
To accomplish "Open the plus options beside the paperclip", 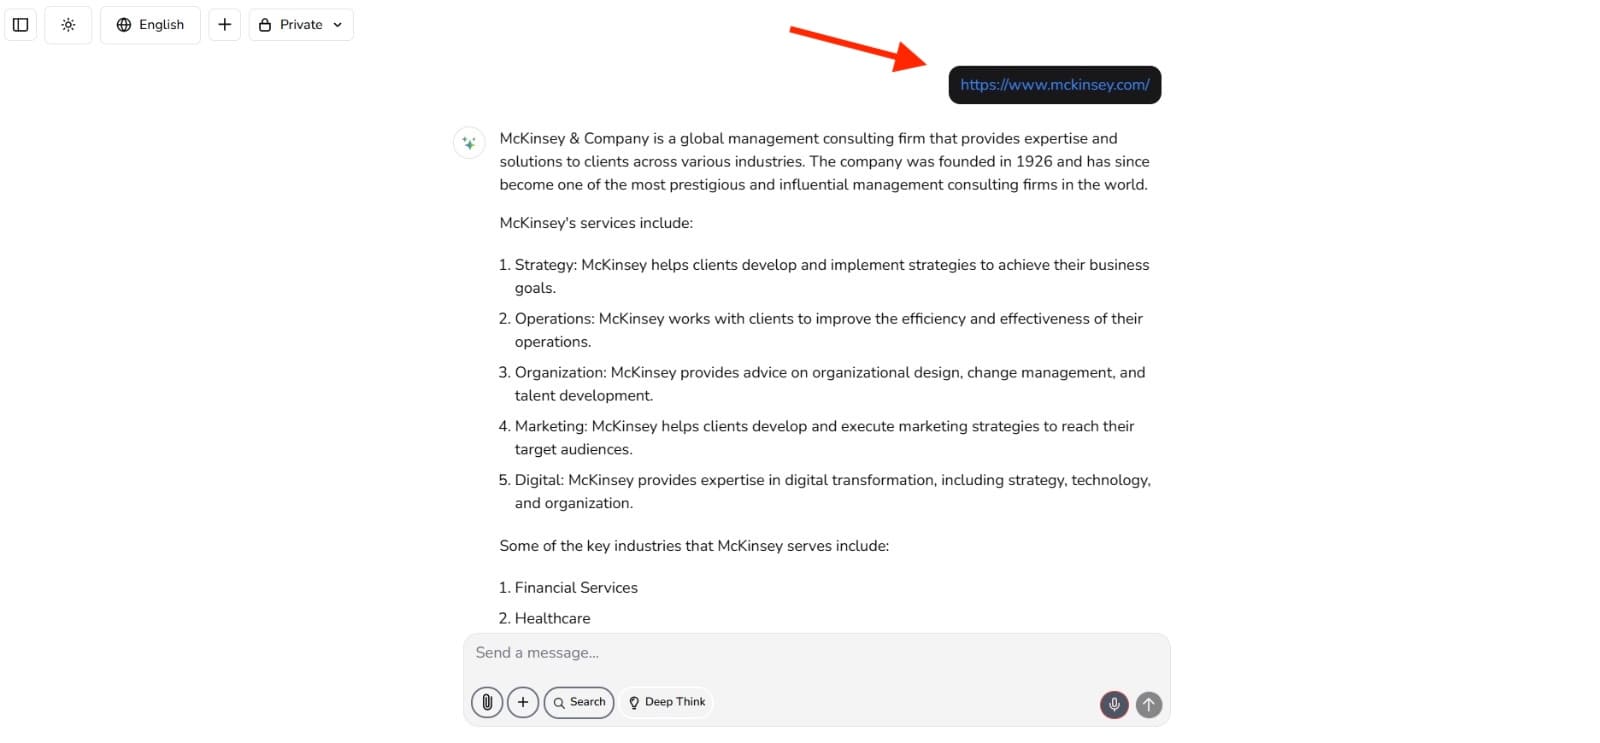I will [x=523, y=702].
